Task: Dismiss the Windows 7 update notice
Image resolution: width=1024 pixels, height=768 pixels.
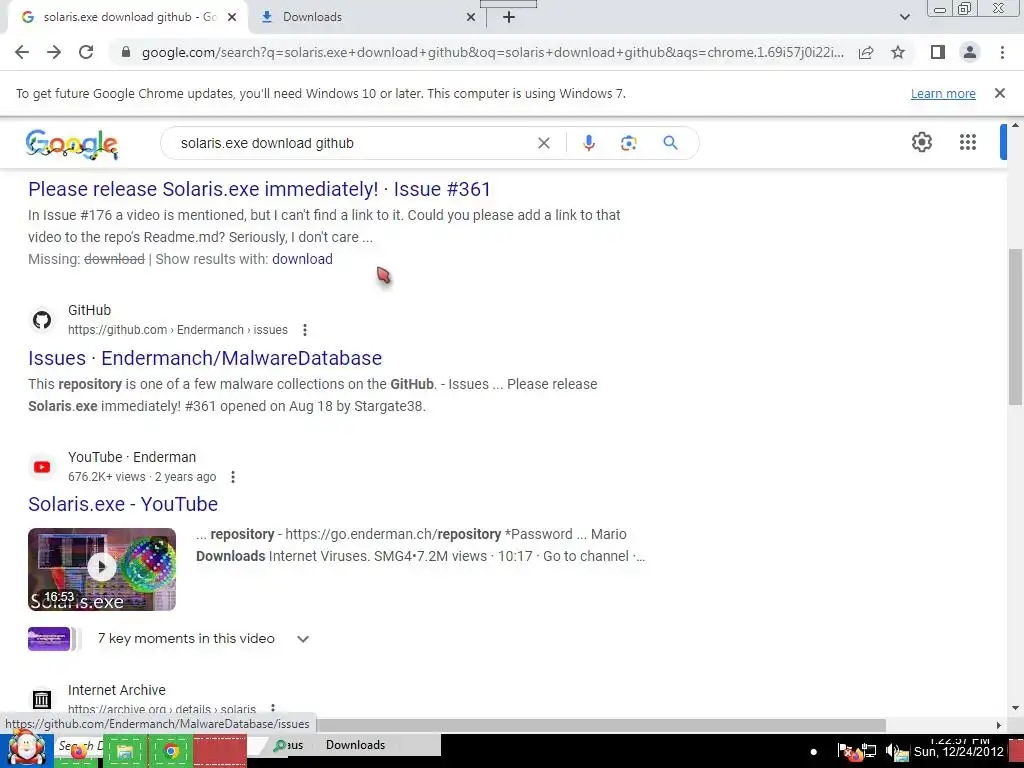Action: [x=999, y=93]
